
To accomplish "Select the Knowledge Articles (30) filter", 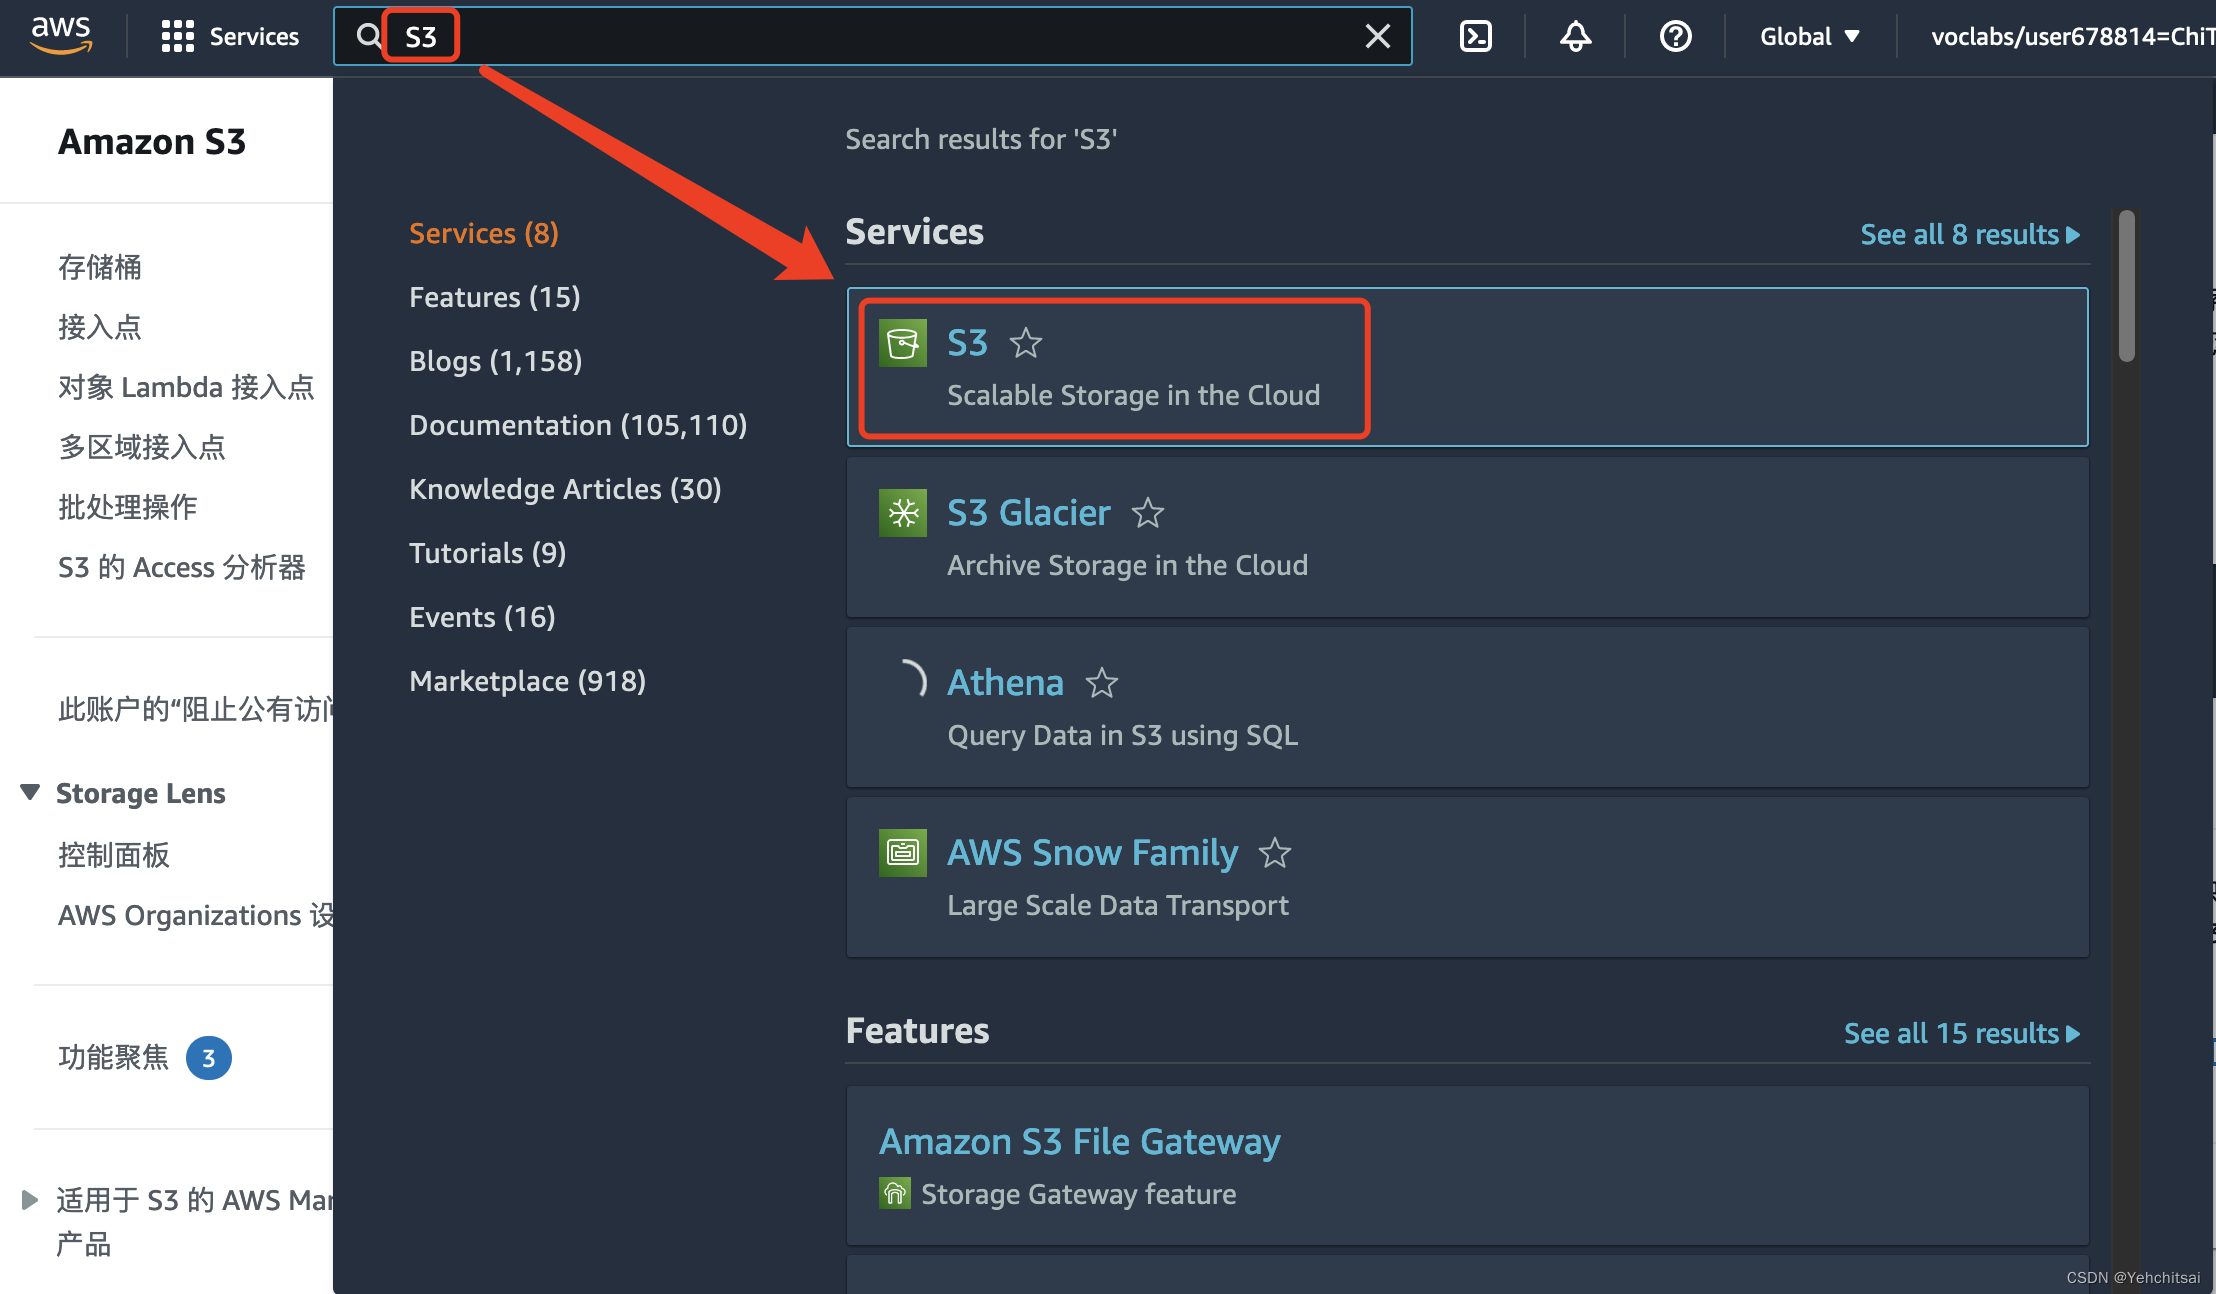I will click(x=565, y=489).
